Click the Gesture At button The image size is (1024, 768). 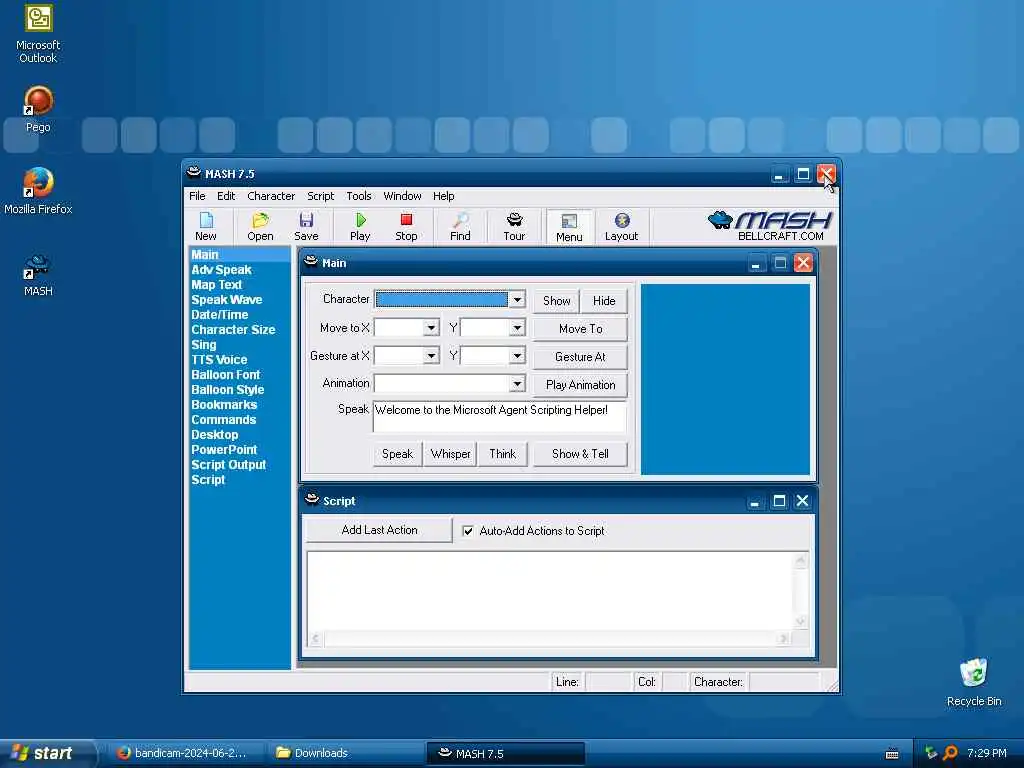[581, 357]
